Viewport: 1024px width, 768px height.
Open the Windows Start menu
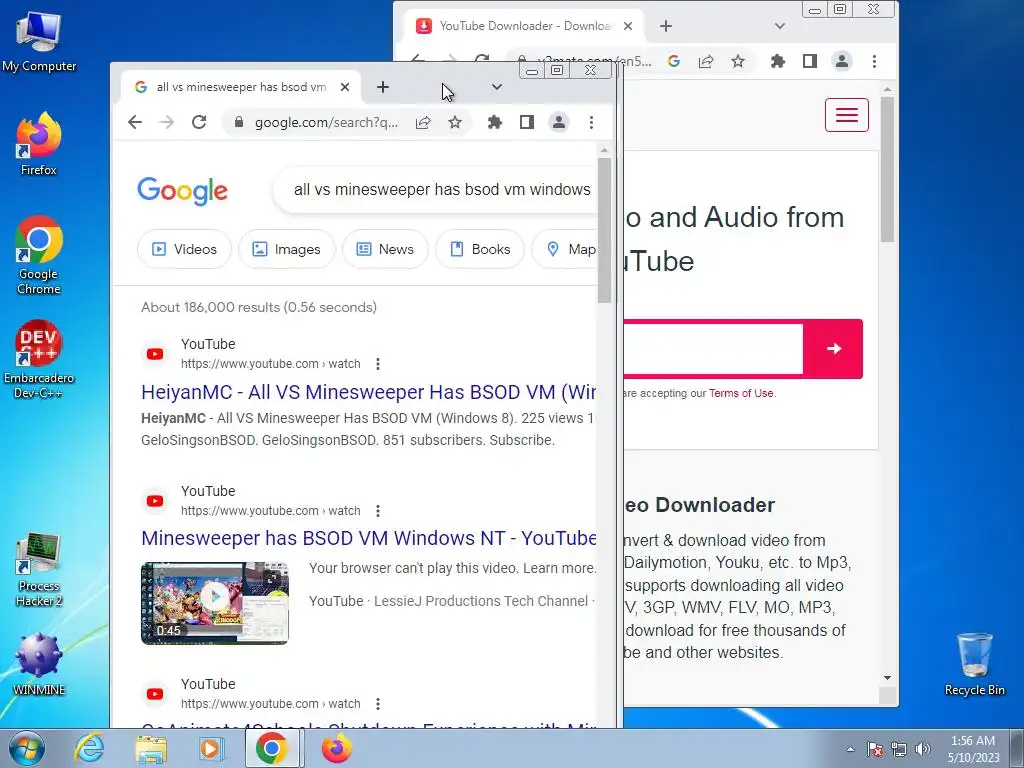tap(27, 748)
